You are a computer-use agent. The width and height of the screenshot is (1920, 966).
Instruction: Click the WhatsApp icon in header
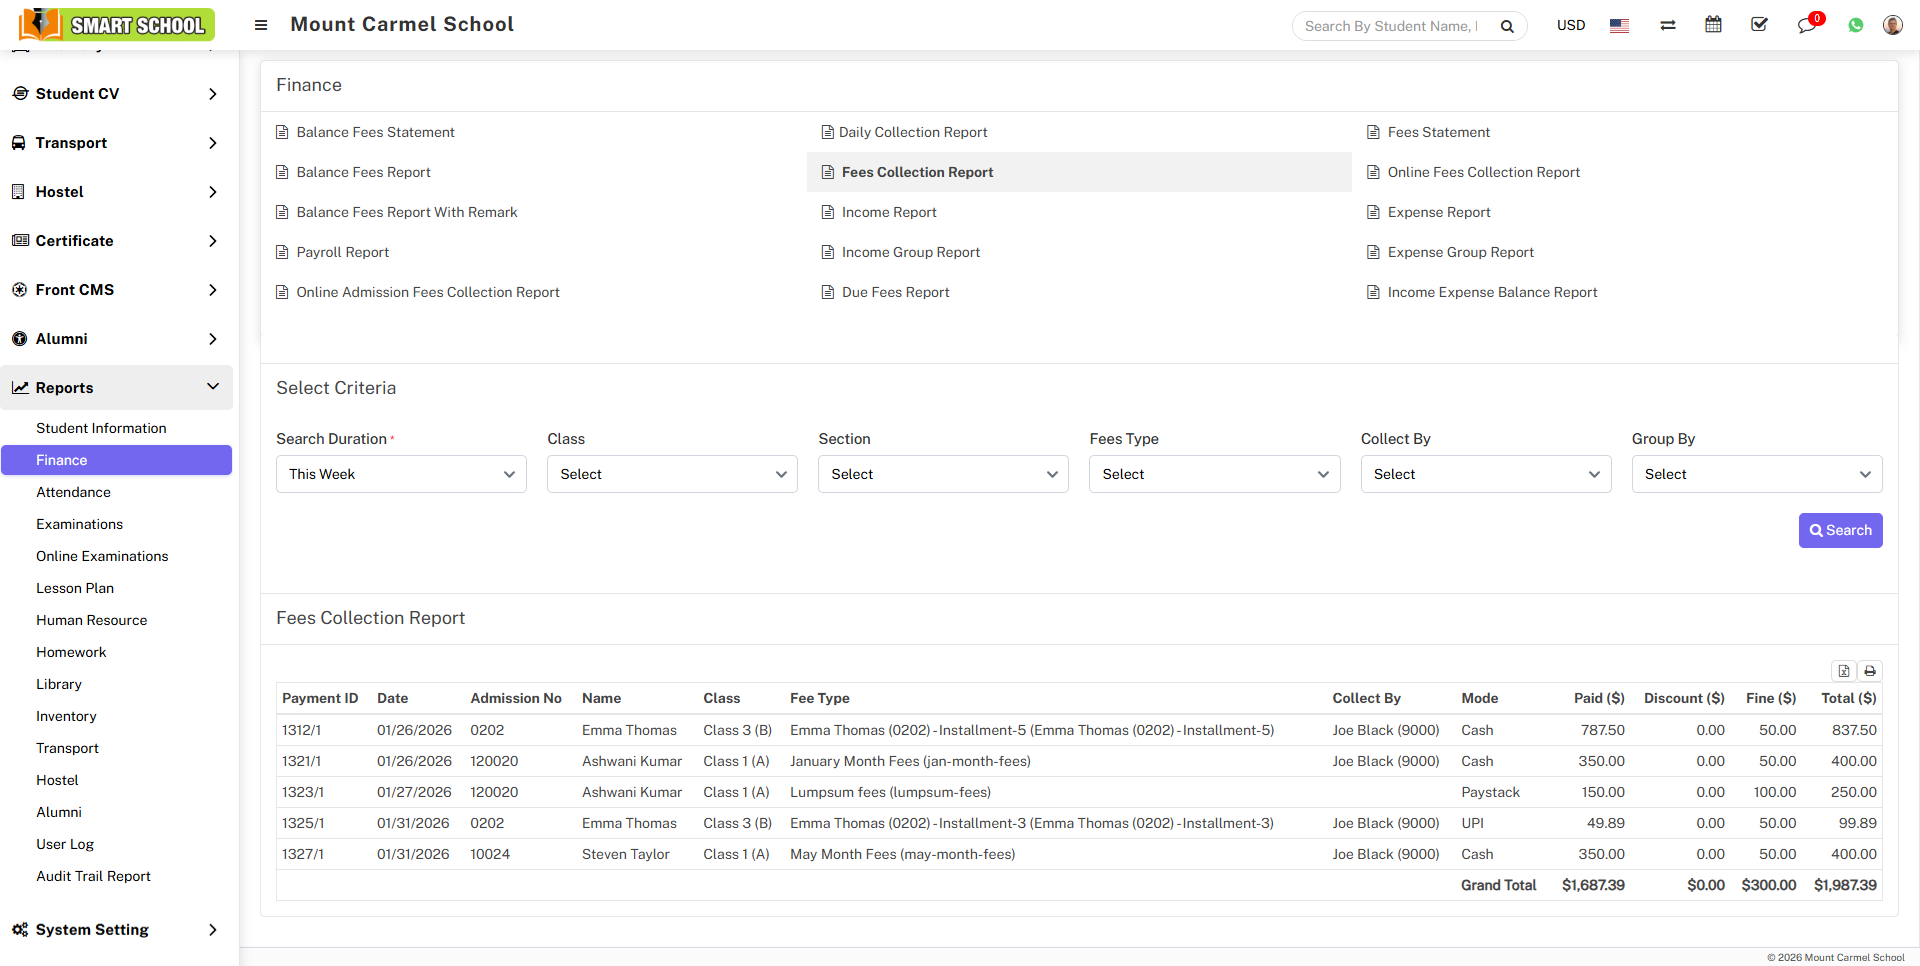[x=1855, y=25]
